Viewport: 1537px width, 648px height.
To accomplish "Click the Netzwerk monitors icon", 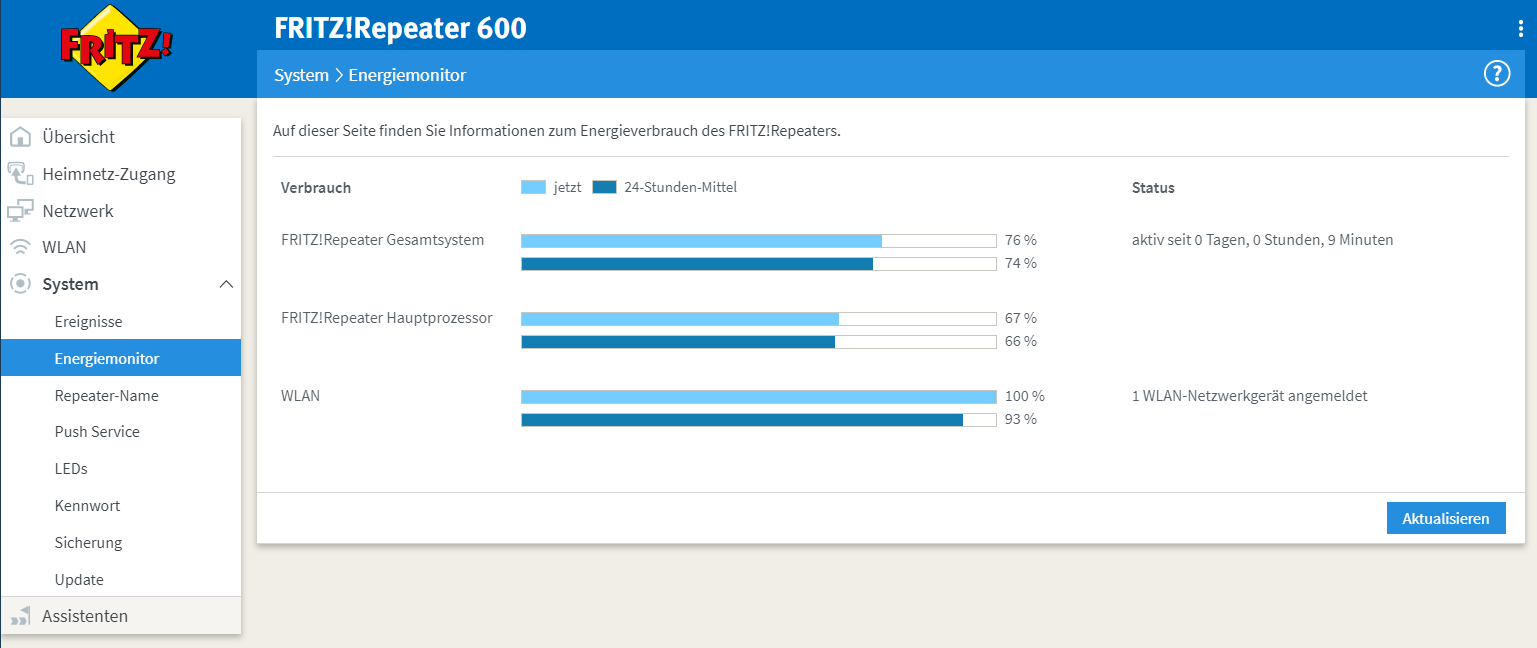I will click(20, 211).
